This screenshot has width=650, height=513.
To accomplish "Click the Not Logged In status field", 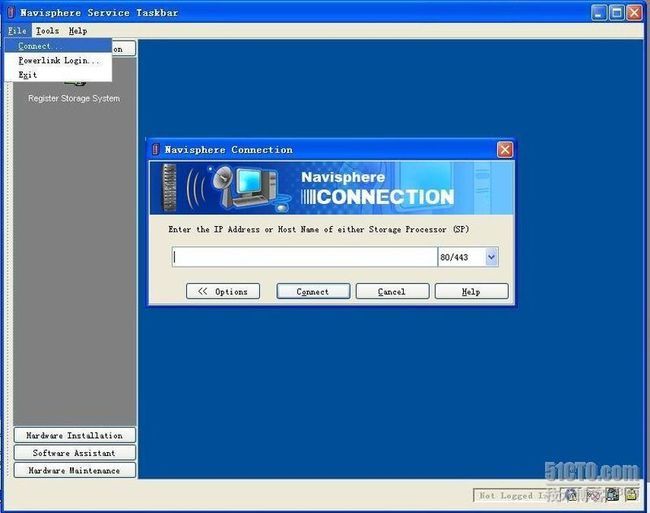I will click(x=516, y=495).
